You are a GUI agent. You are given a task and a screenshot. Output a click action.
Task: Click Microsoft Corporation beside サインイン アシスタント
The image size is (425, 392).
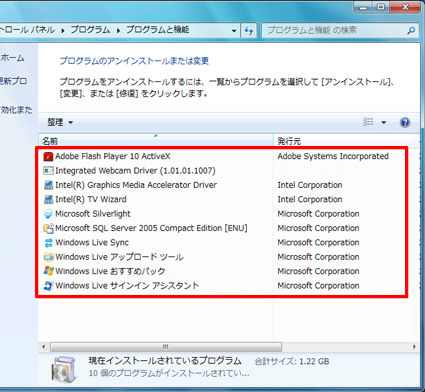[318, 286]
